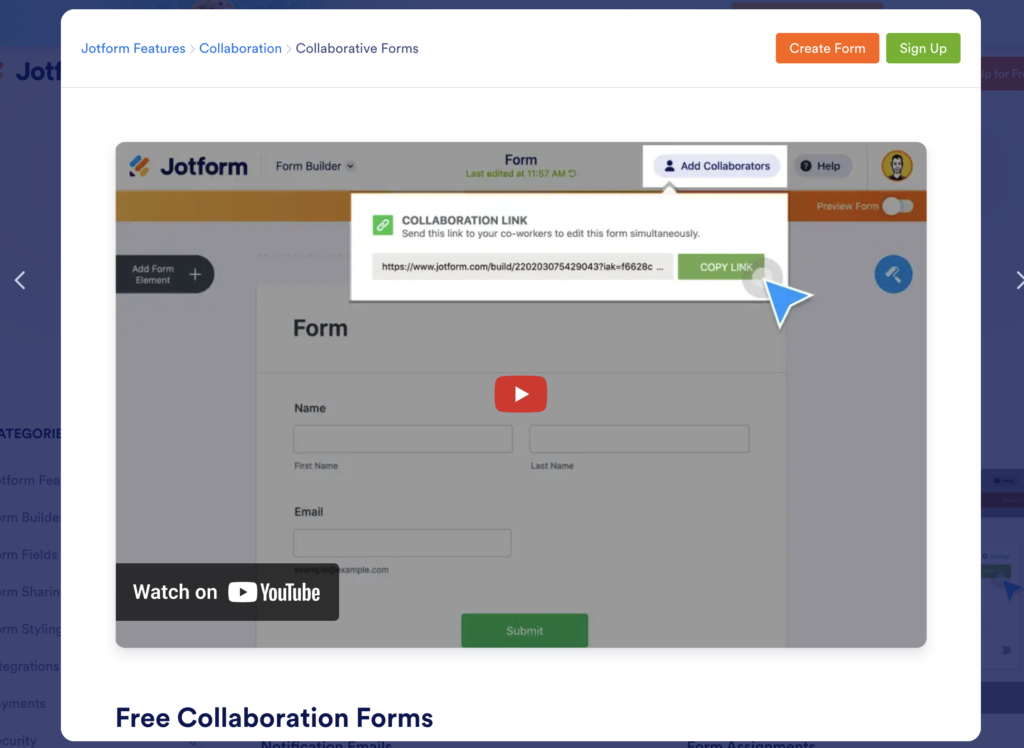Click the green Submit button in the form
1024x748 pixels.
tap(524, 630)
